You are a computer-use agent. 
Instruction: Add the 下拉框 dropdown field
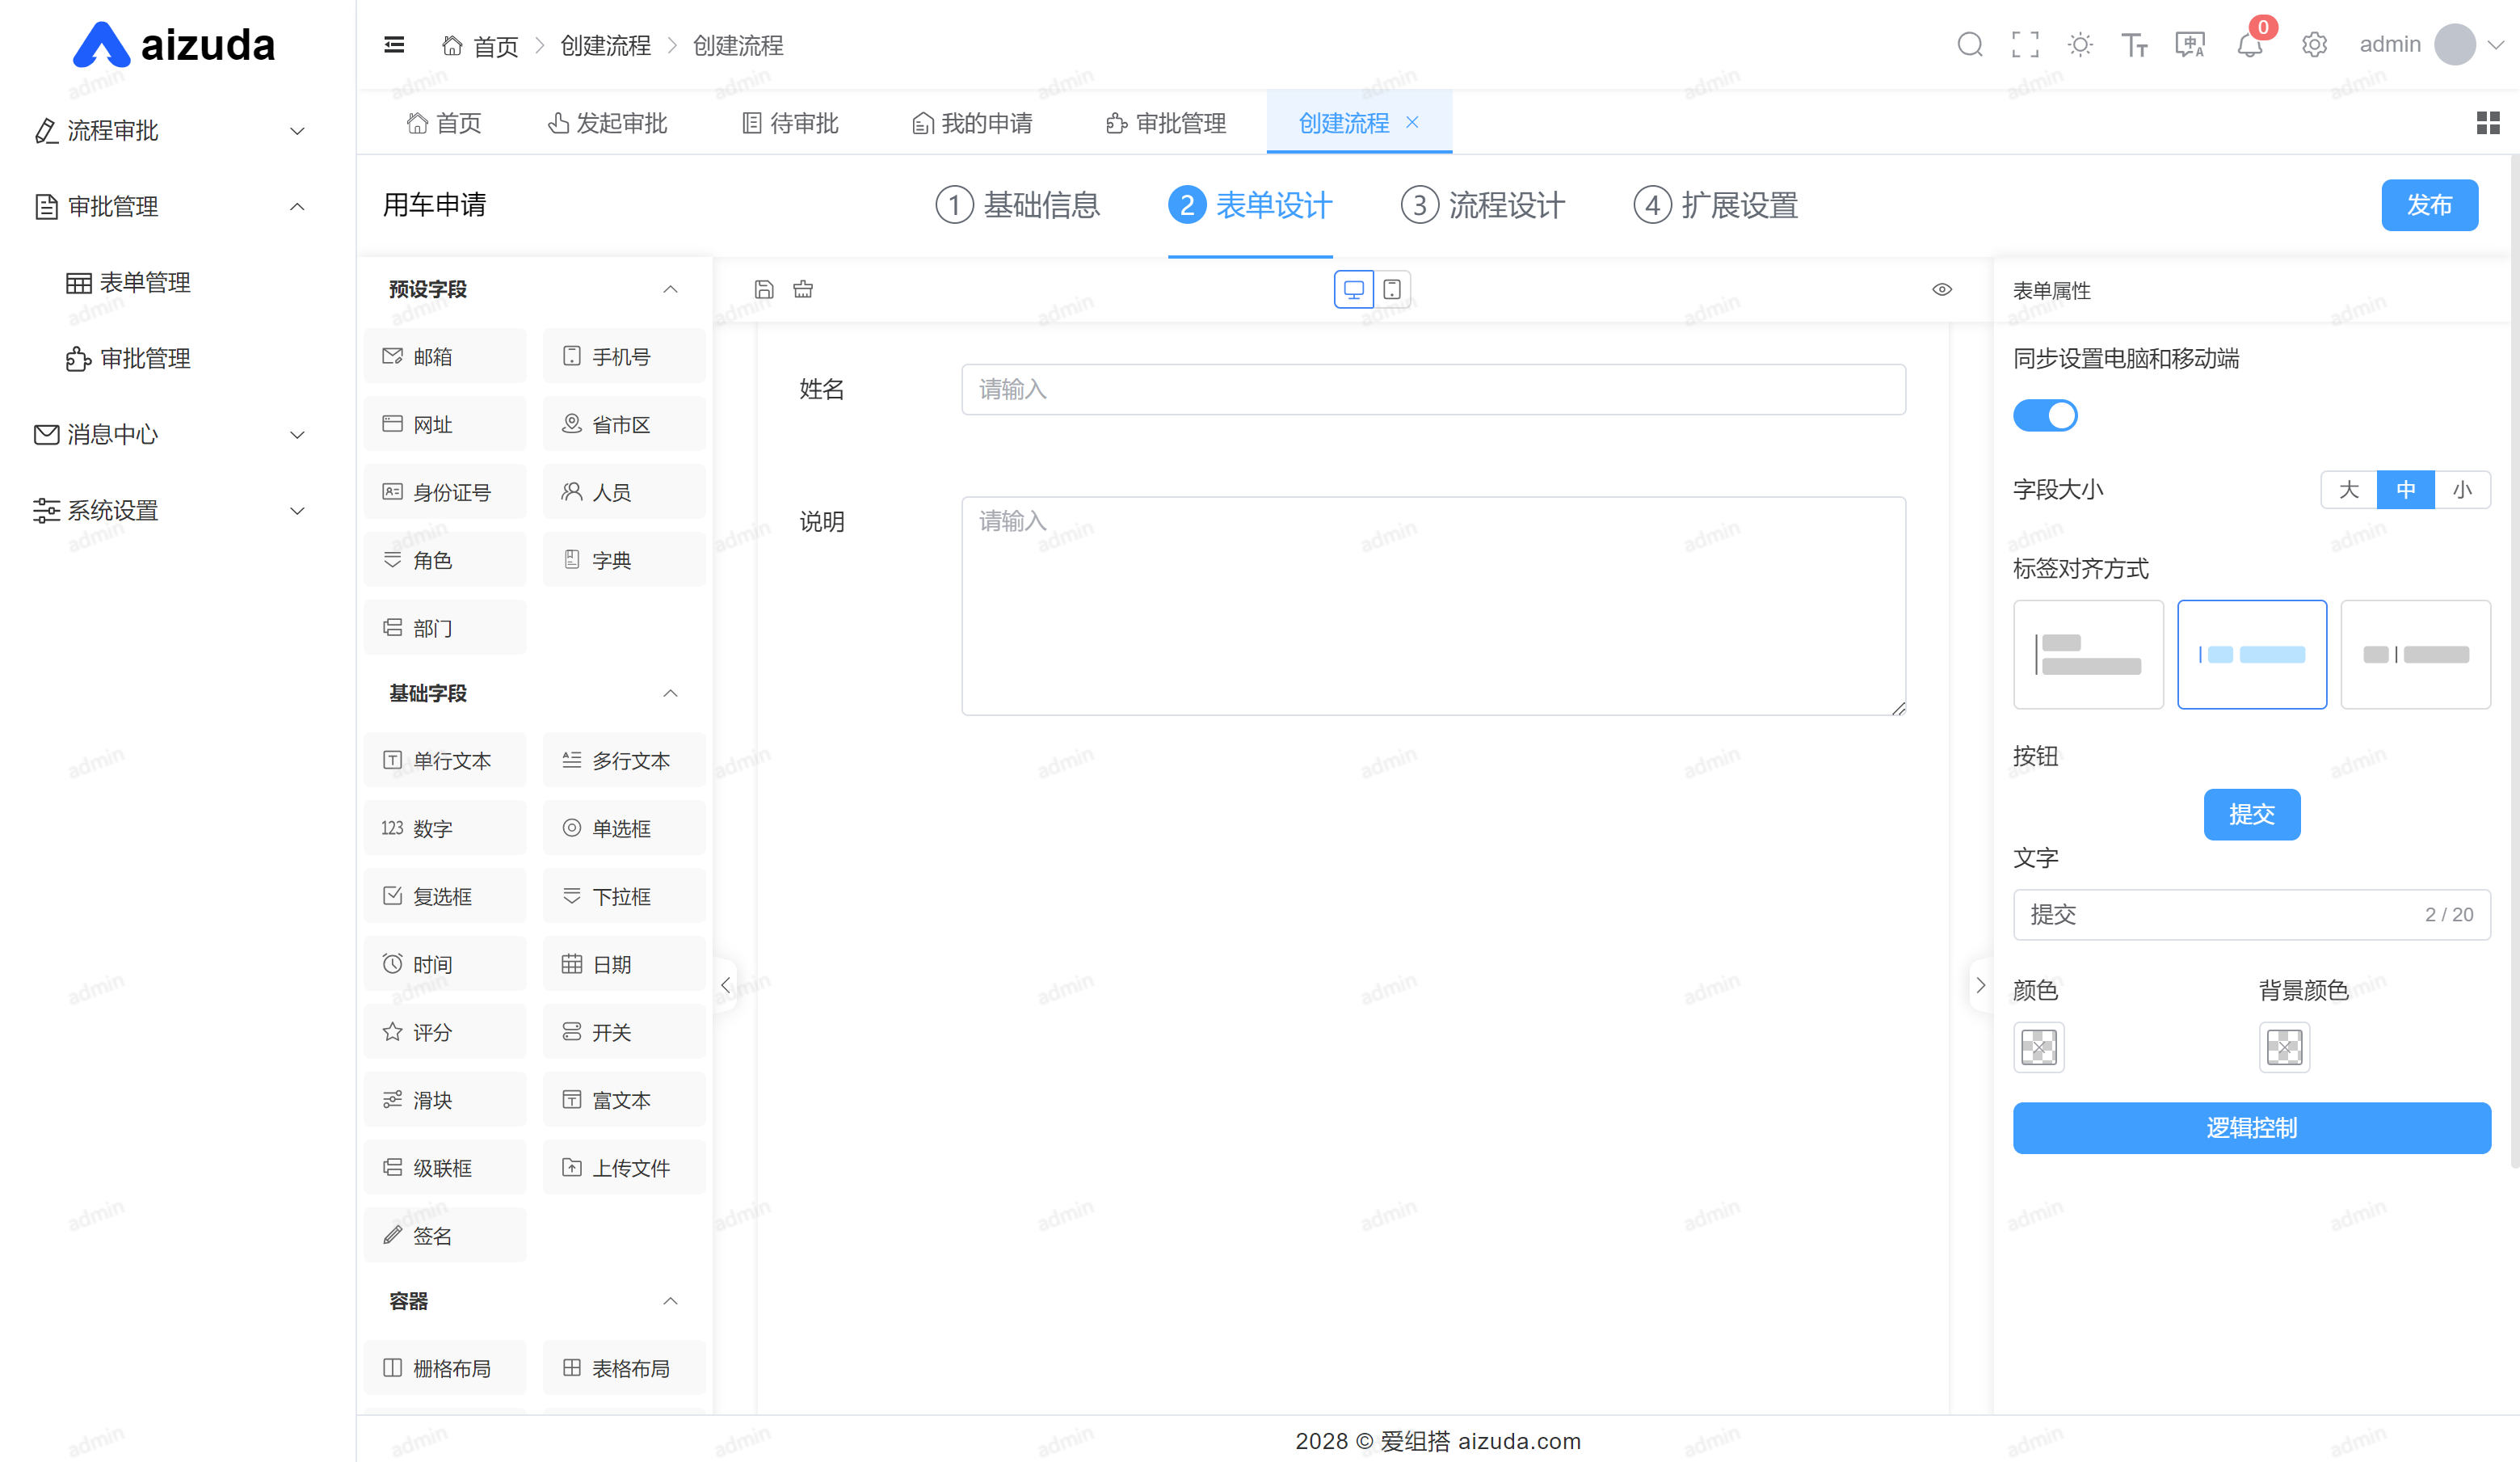(x=624, y=896)
